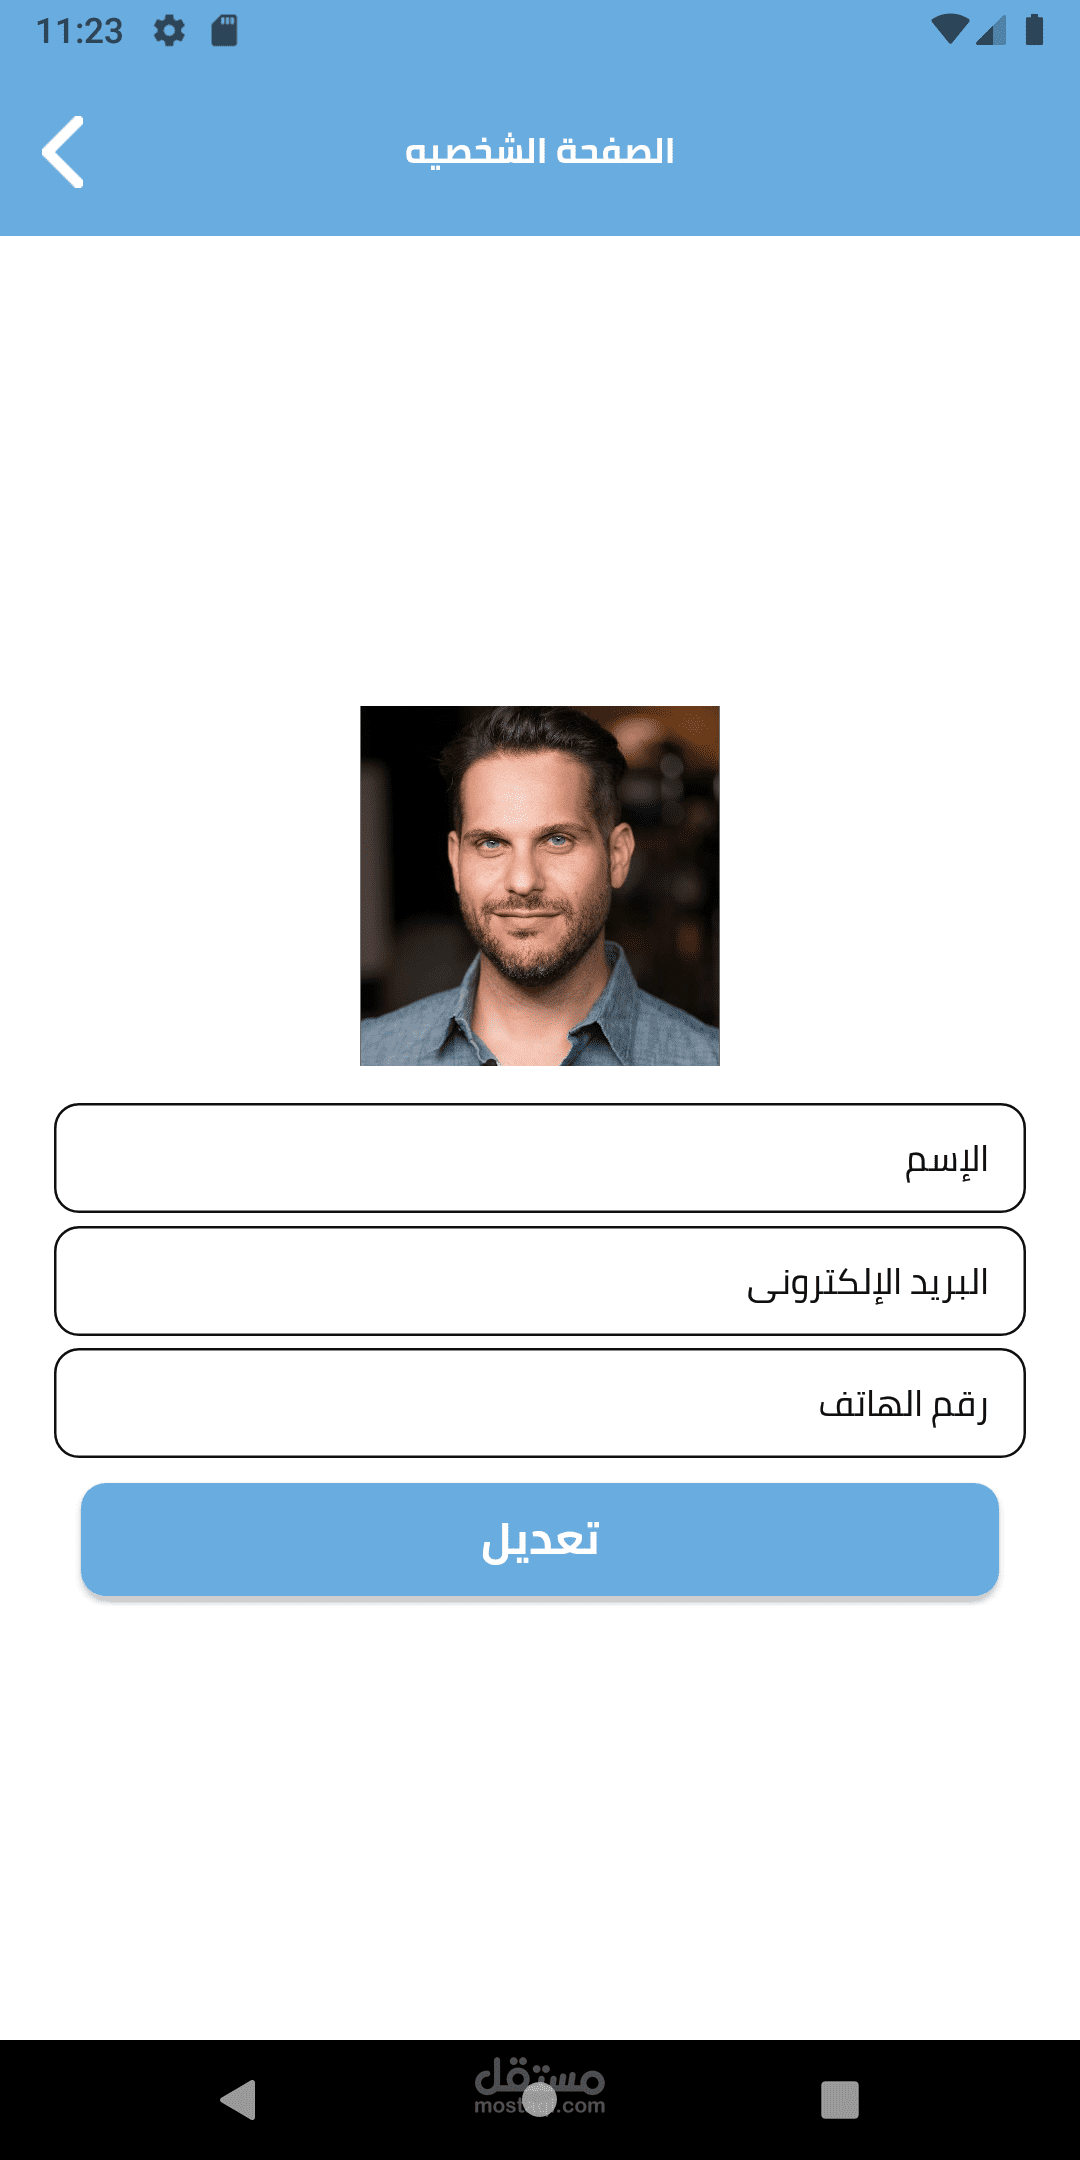Click the الصفحة الشخصيه page title
The height and width of the screenshot is (2160, 1080).
(x=540, y=151)
